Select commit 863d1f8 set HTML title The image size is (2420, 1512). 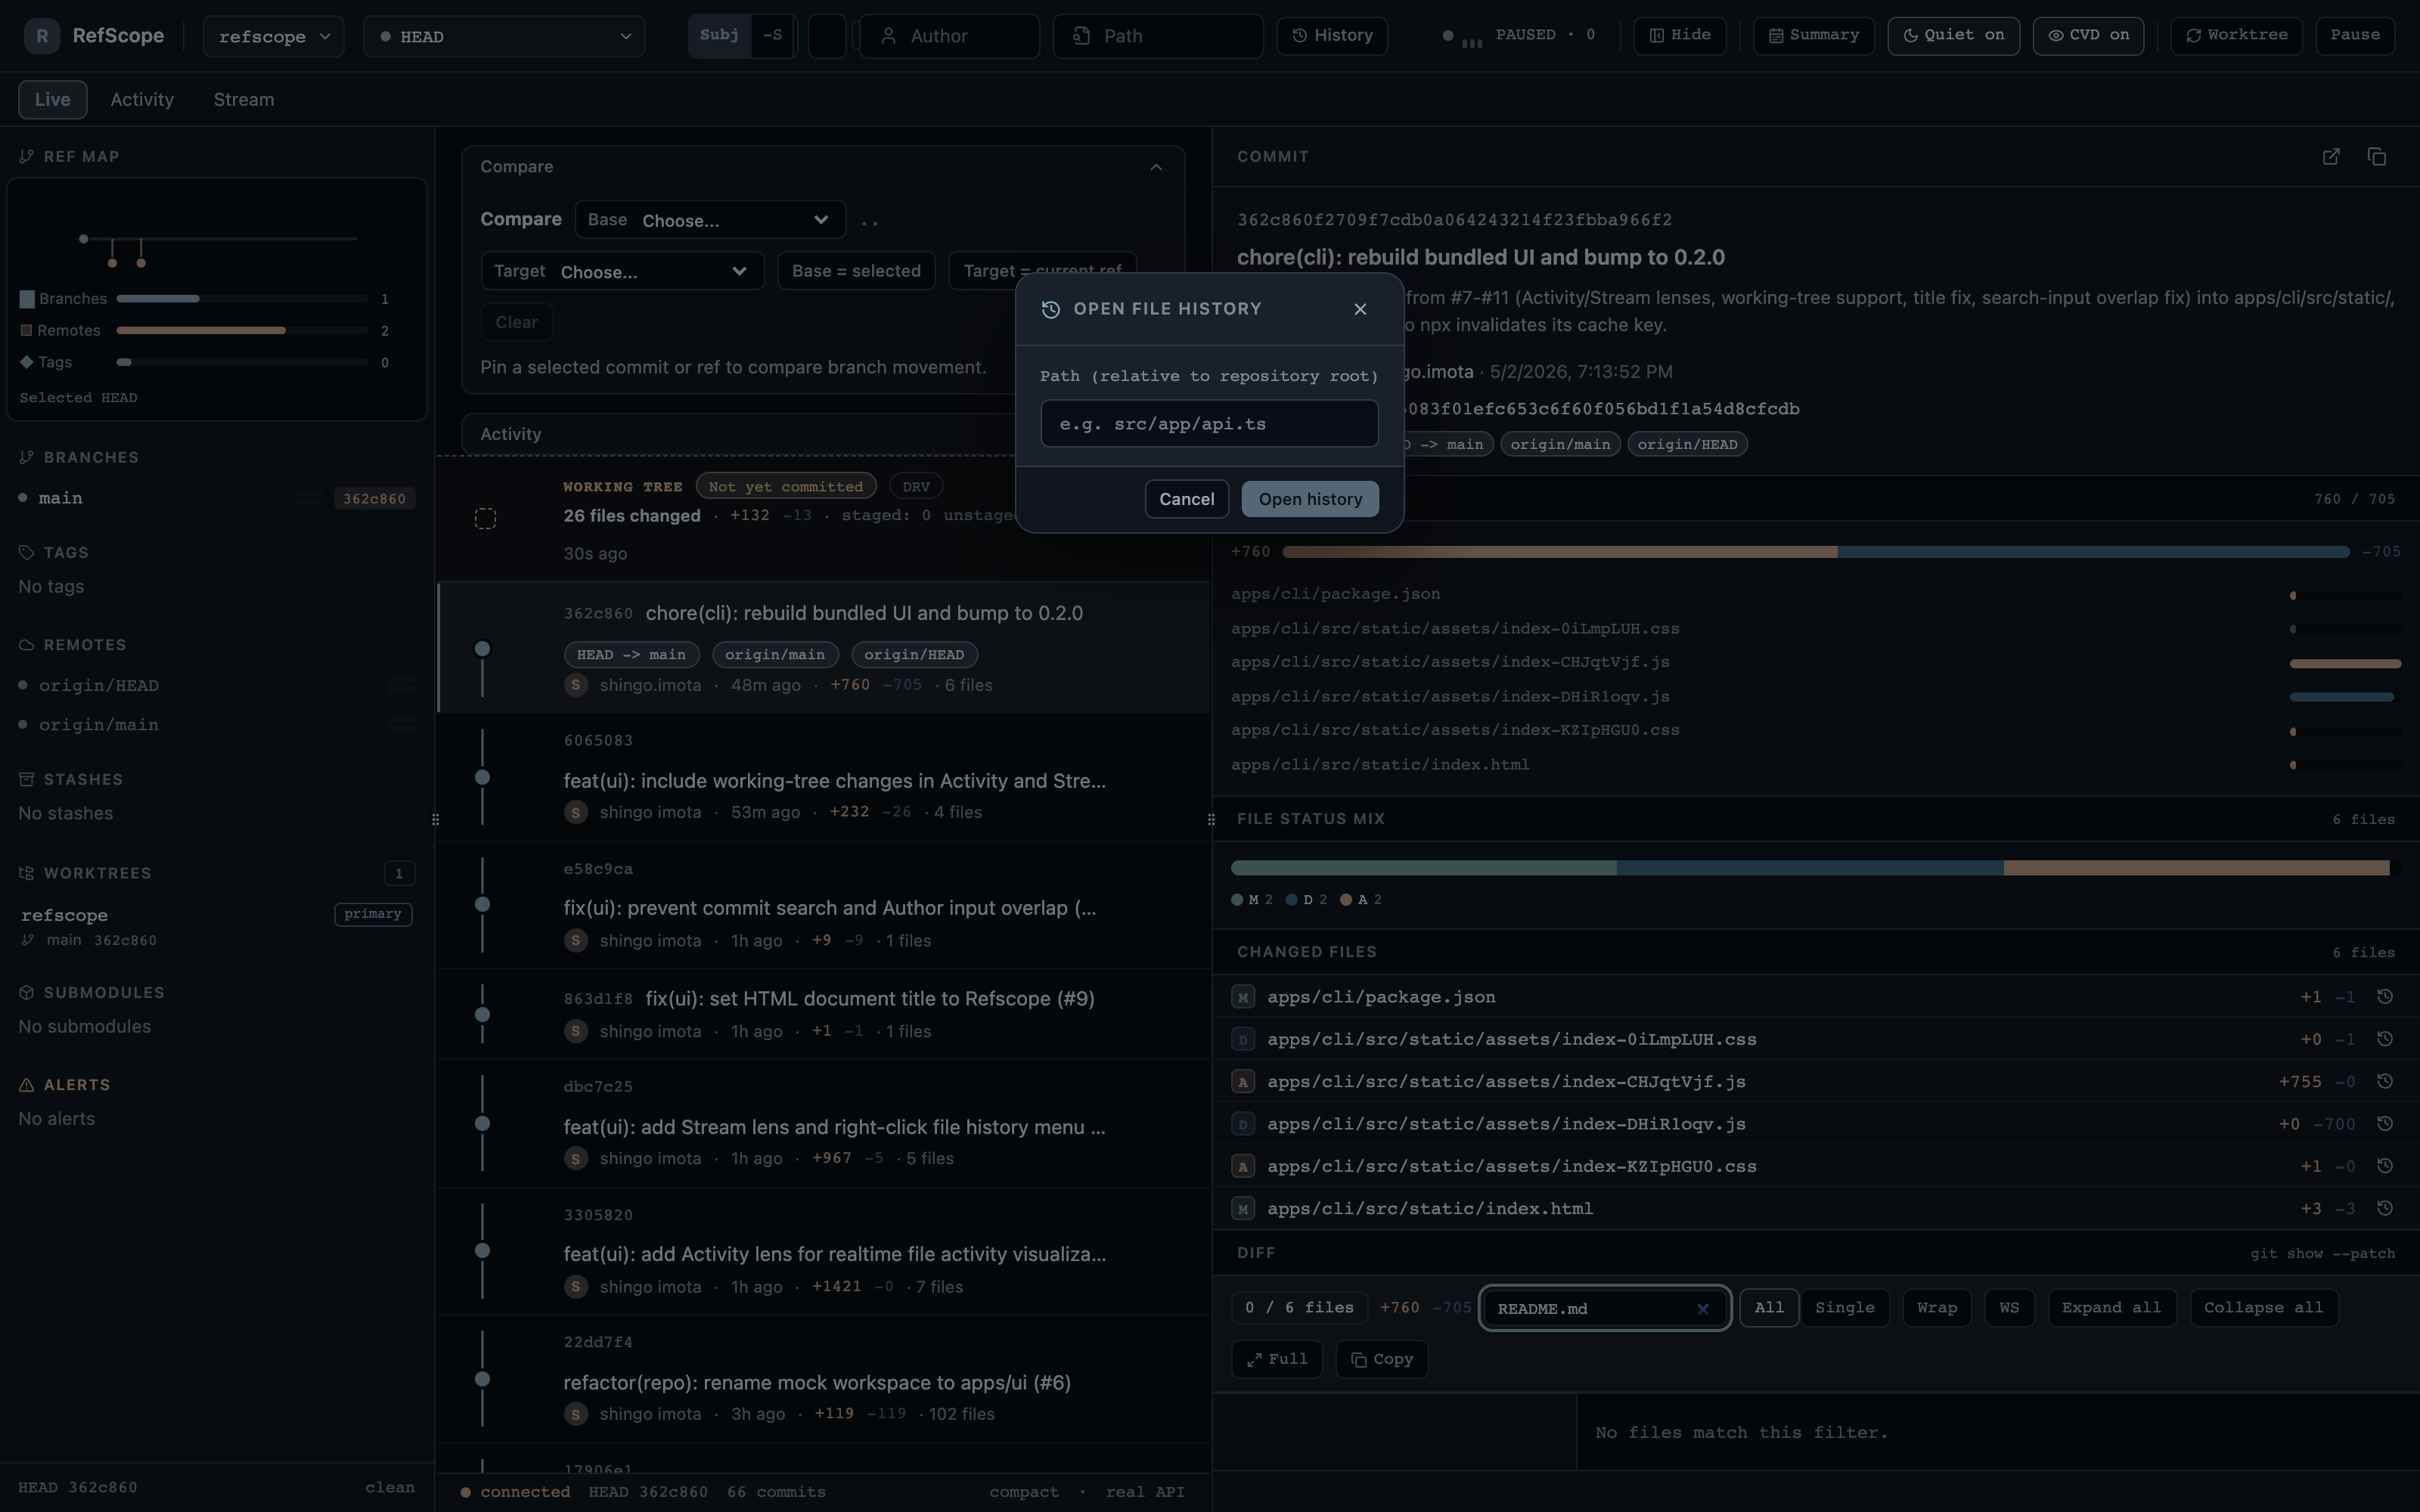[x=823, y=1014]
